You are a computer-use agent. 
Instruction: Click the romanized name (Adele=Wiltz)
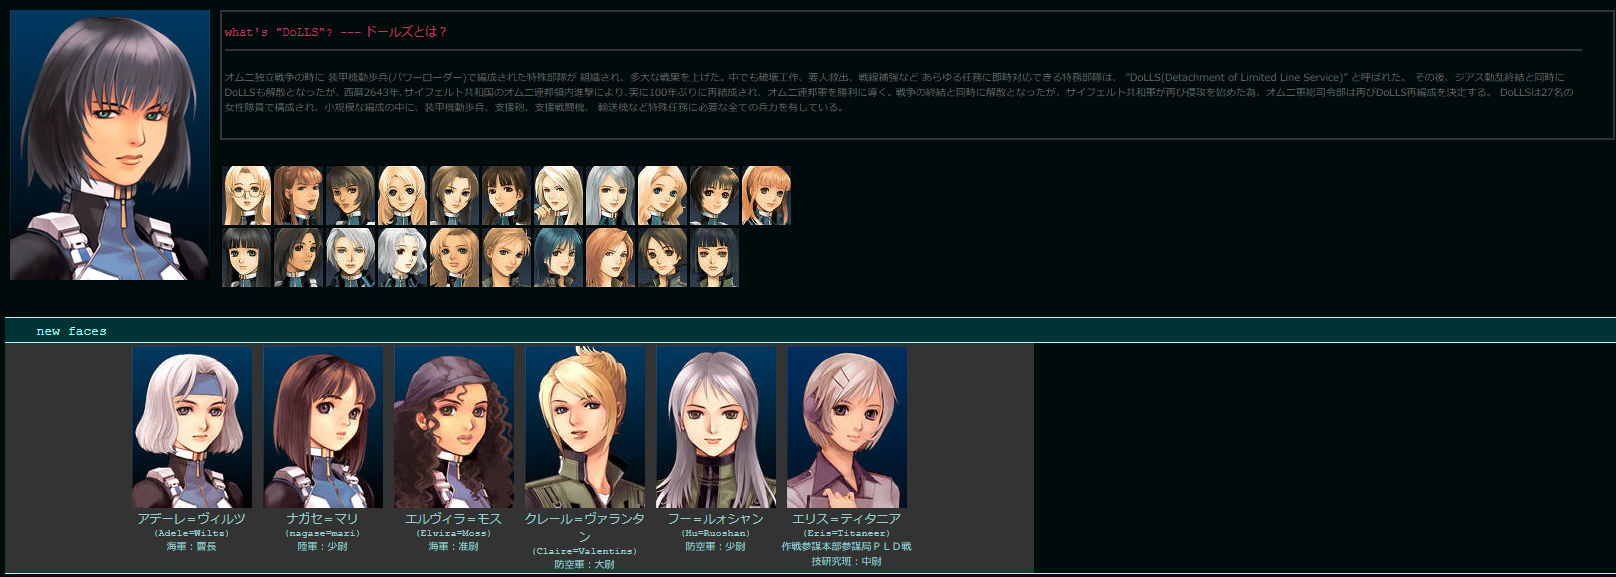pos(192,534)
